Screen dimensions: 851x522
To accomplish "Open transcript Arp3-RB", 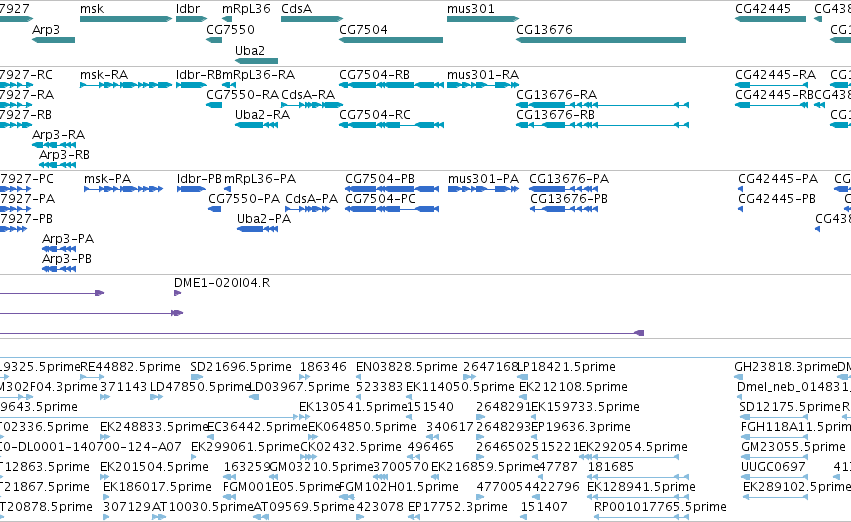I will tap(57, 165).
